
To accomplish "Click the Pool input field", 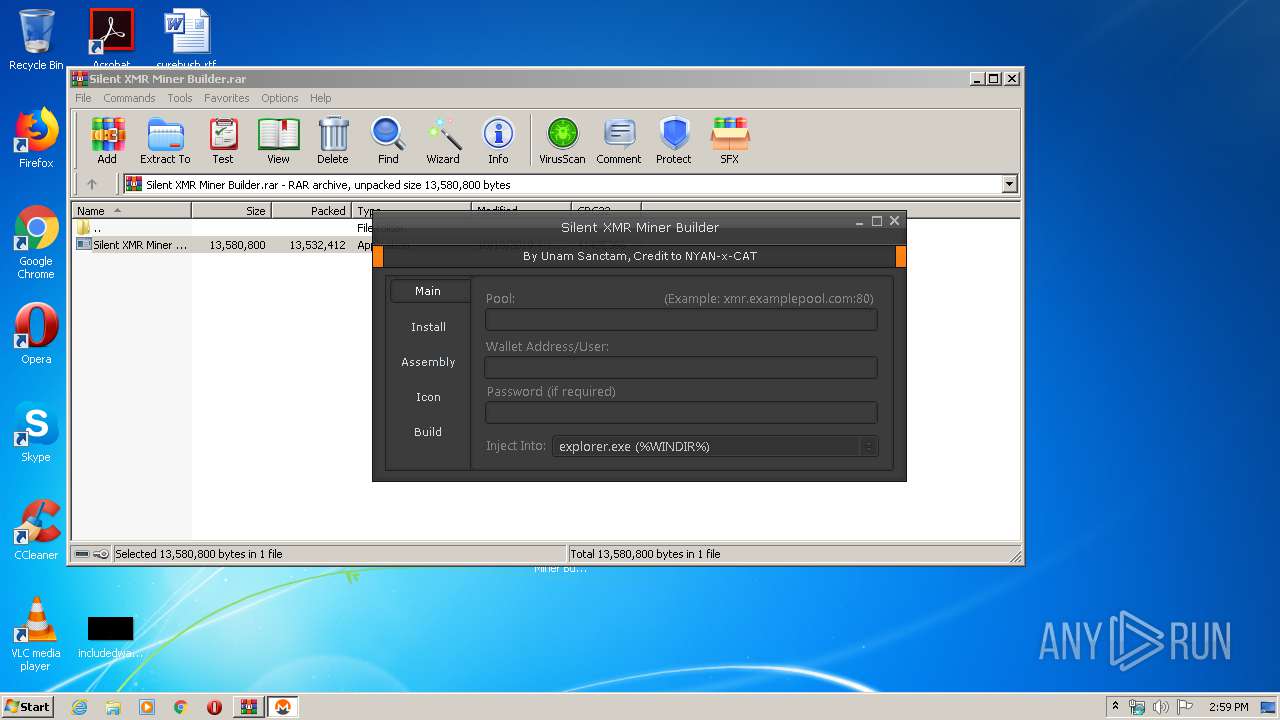I will point(681,320).
